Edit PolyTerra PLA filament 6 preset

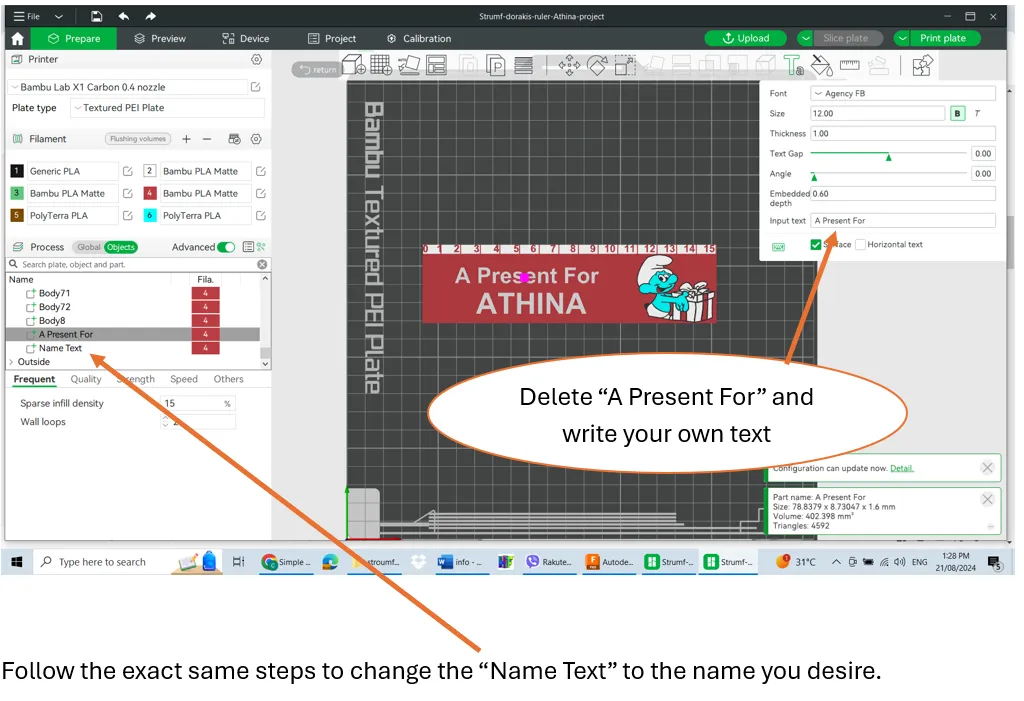click(261, 216)
